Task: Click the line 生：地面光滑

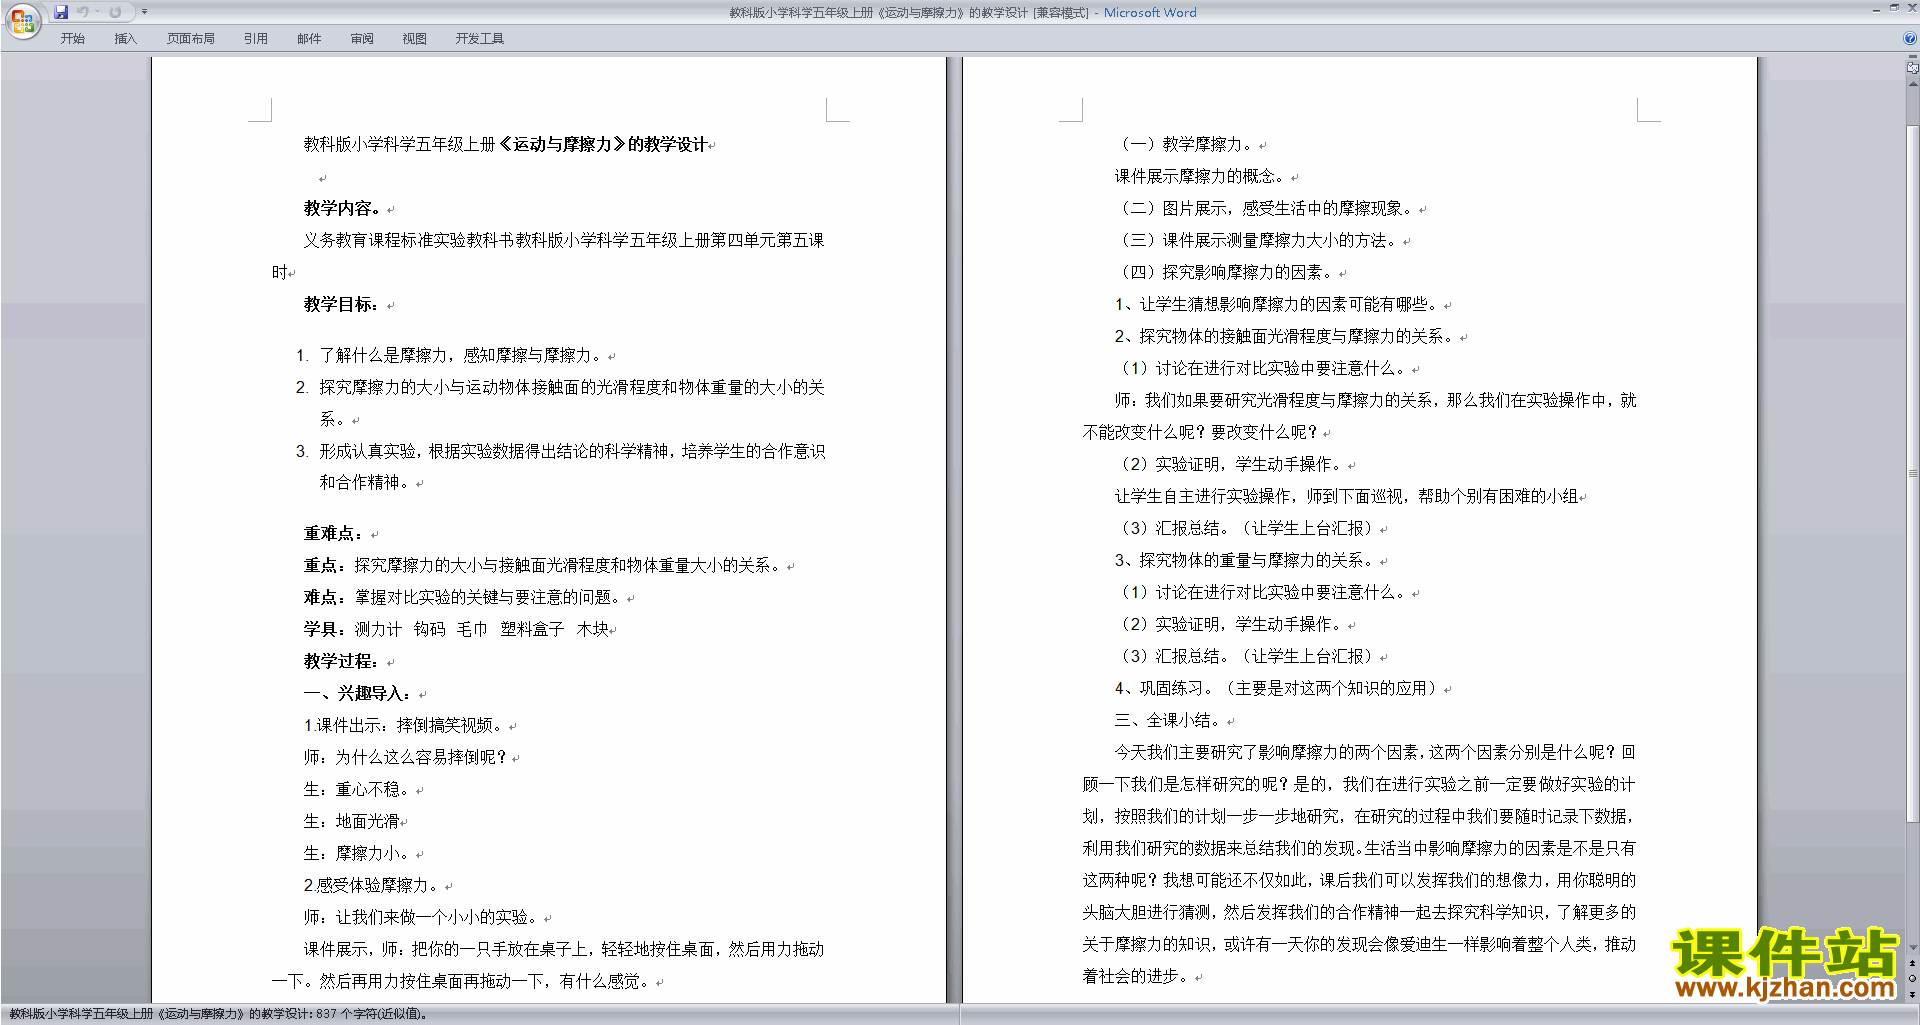Action: pos(351,822)
